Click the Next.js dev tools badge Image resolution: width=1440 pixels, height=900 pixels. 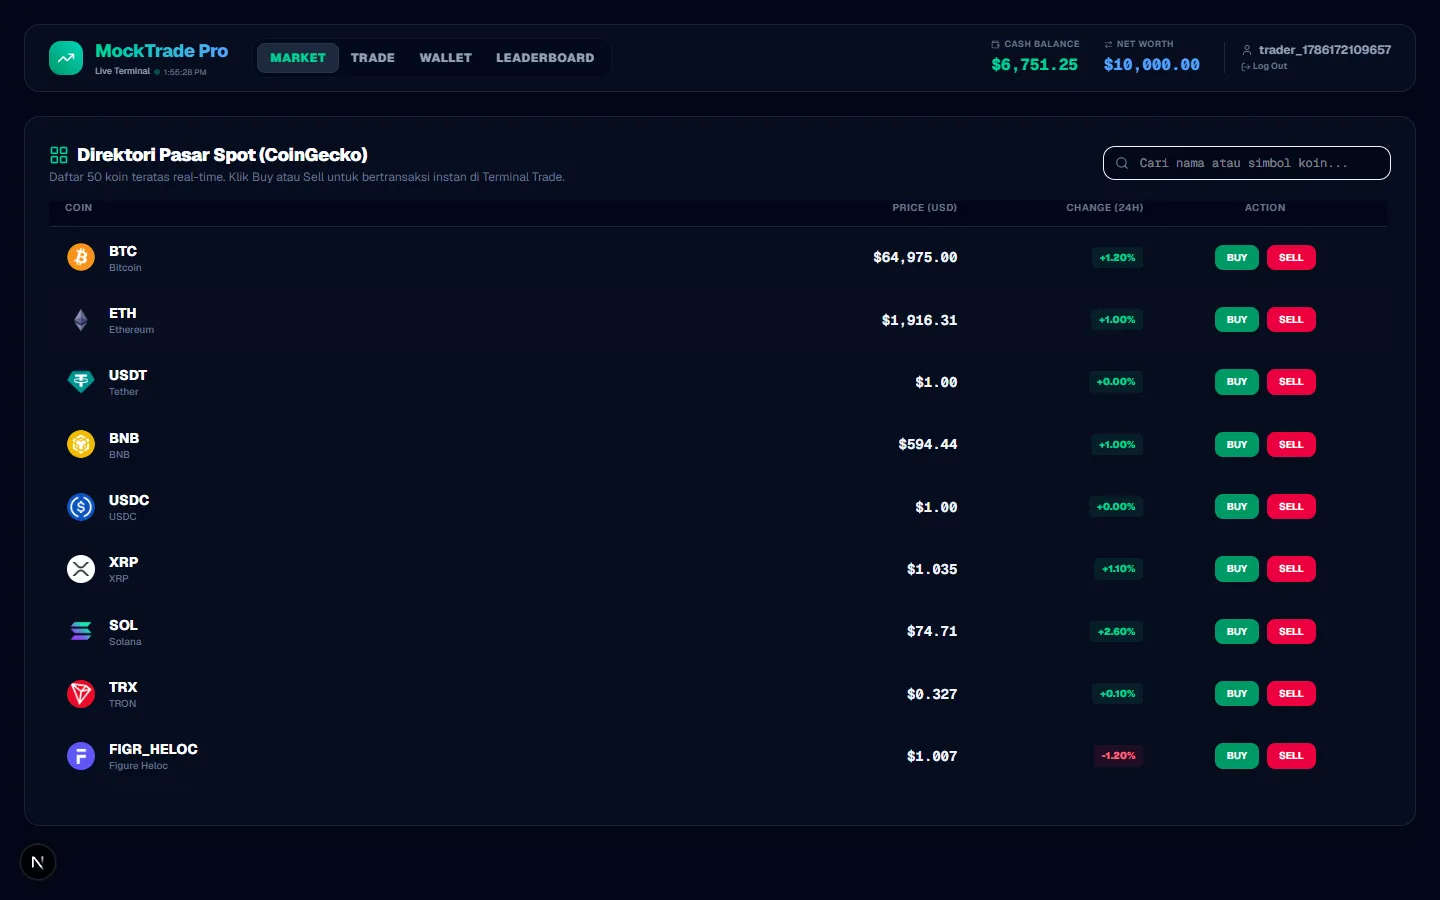[38, 862]
